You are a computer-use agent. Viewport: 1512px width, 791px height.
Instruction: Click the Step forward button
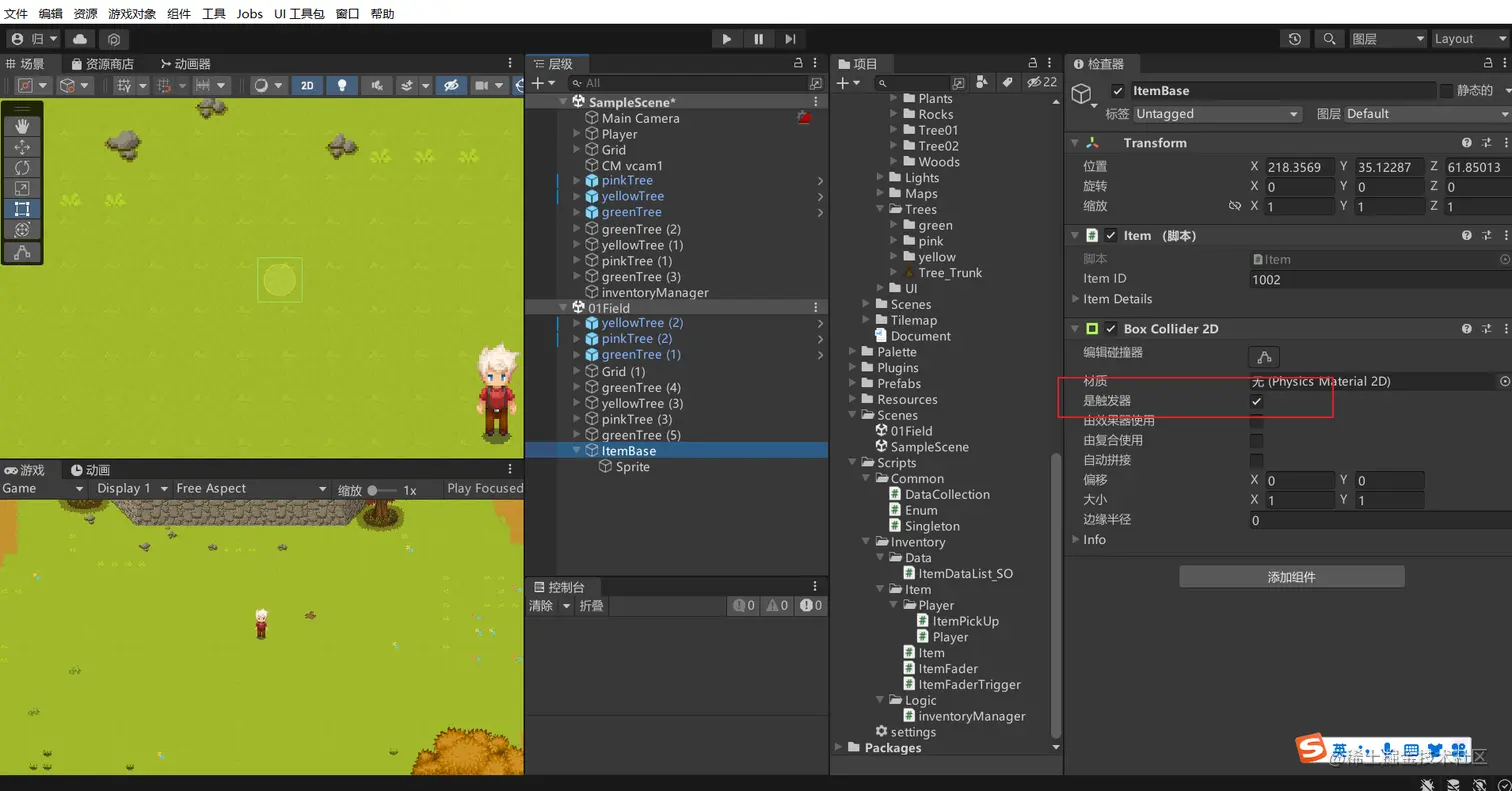click(790, 39)
